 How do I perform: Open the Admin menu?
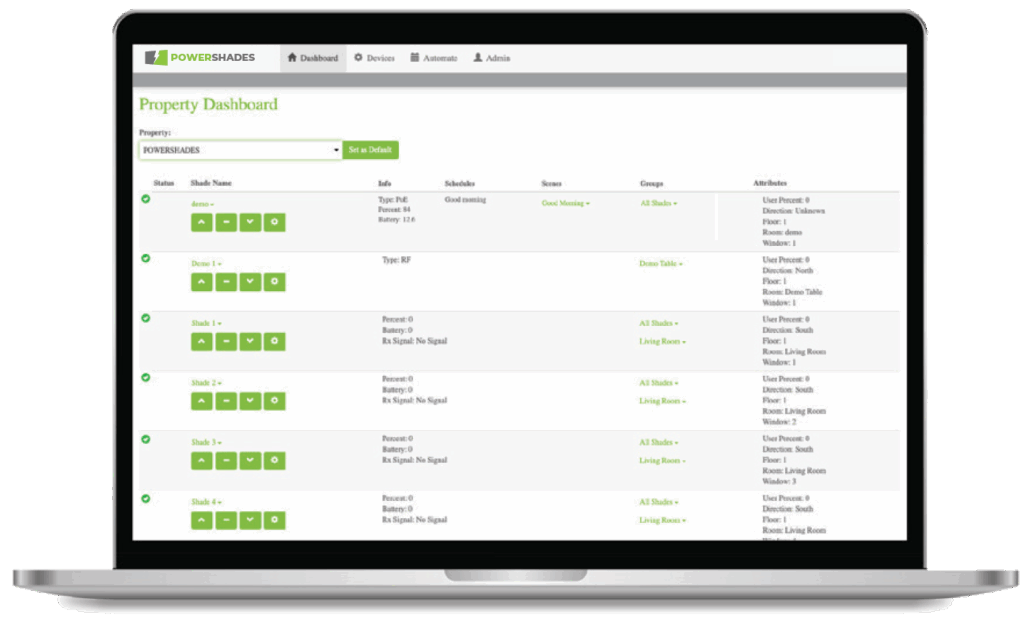click(491, 58)
